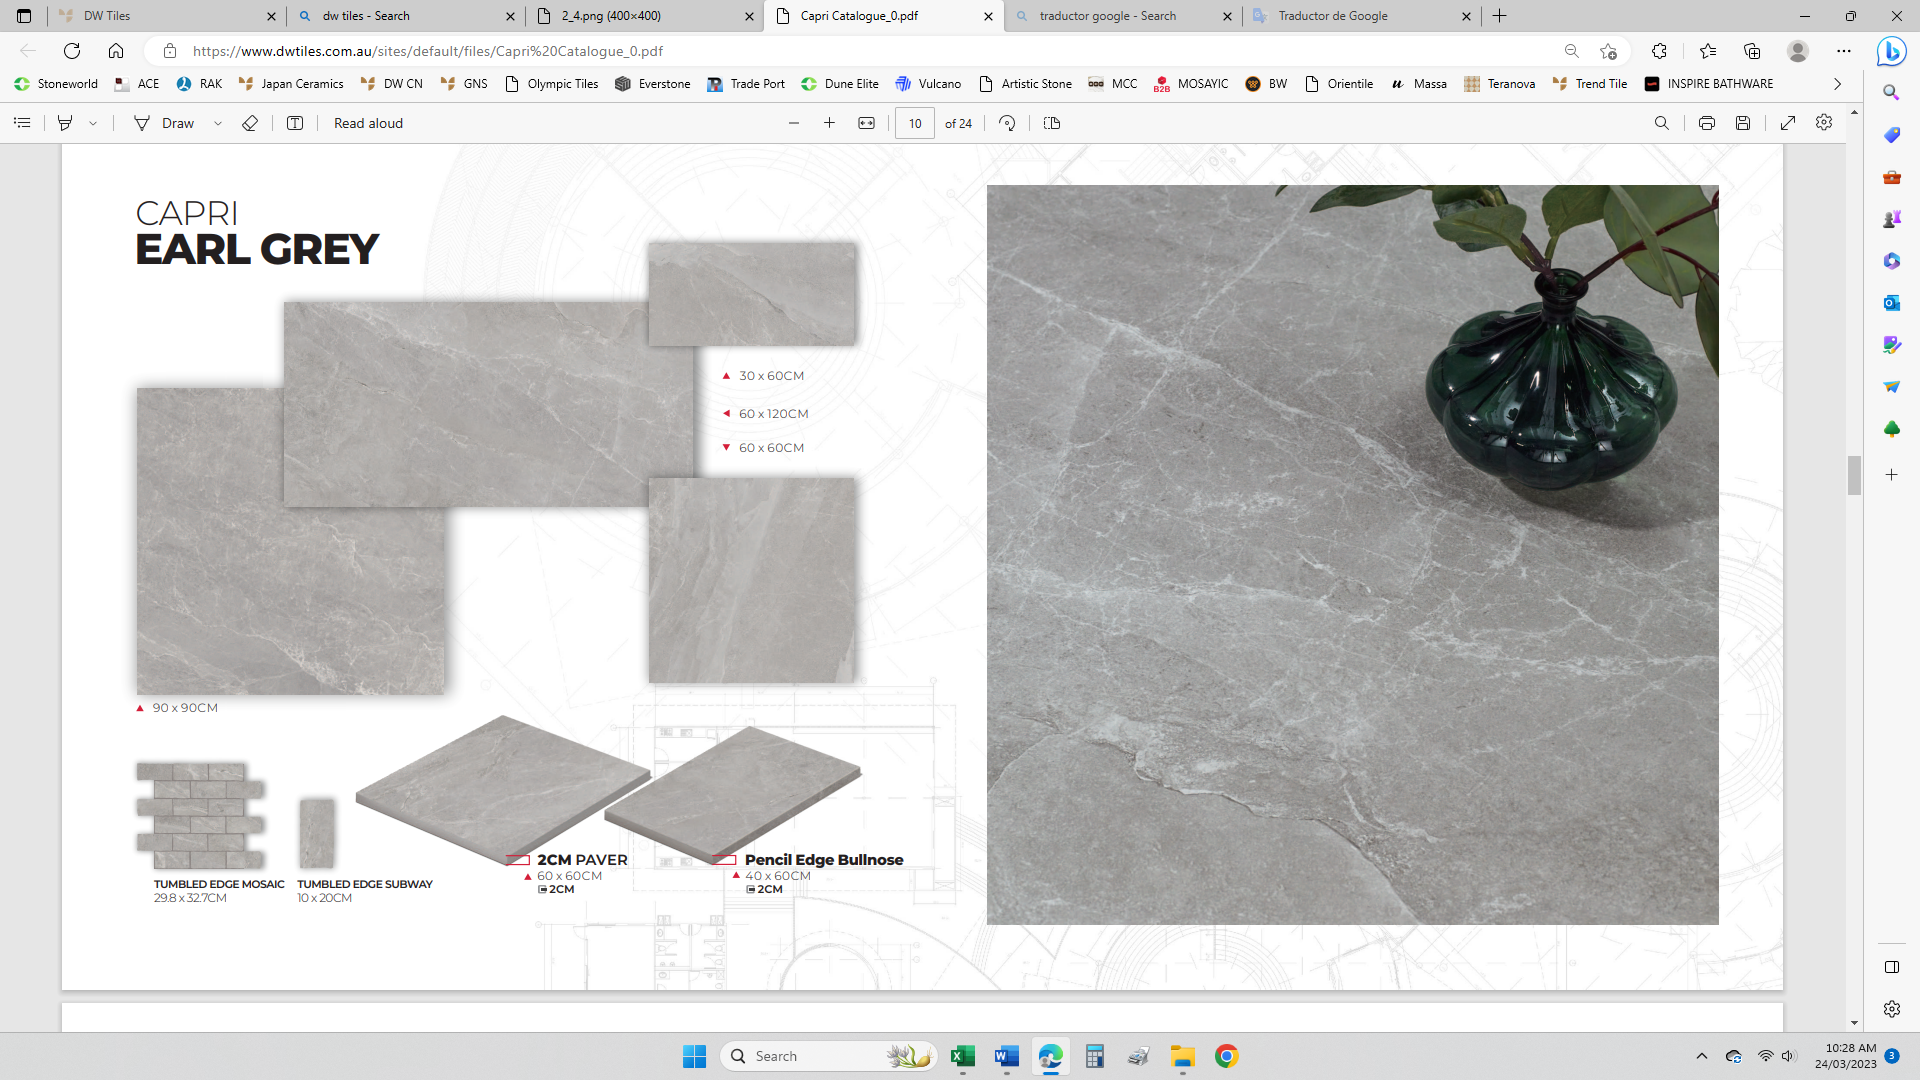Open Windows Start menu
The image size is (1920, 1080).
point(694,1056)
